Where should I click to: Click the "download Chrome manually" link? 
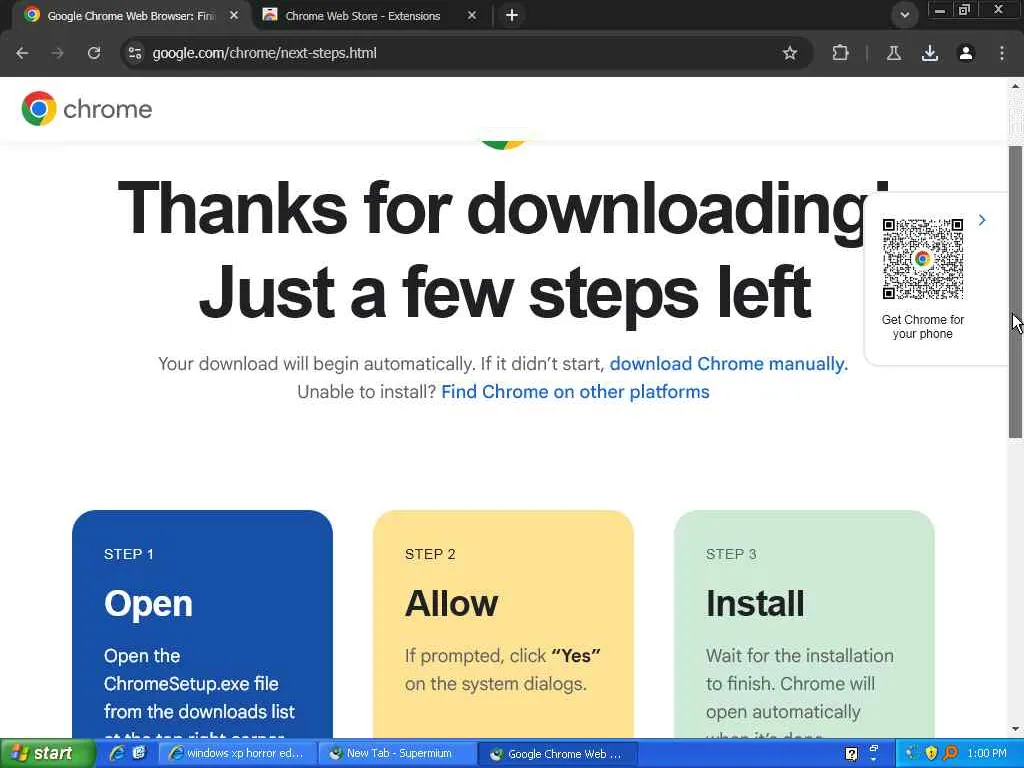coord(729,364)
